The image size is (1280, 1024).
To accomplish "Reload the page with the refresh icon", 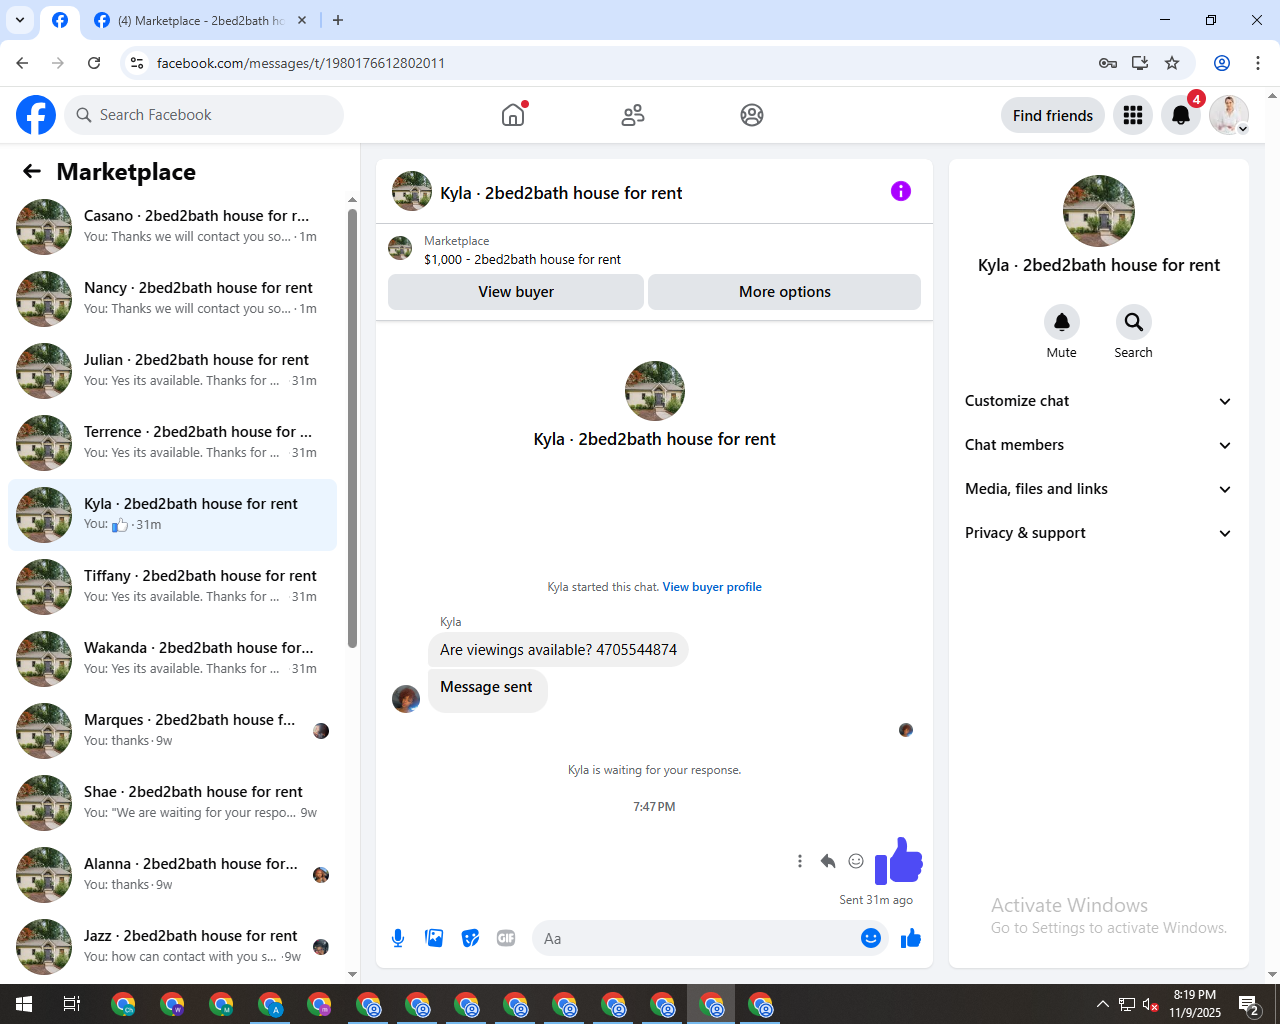I will [94, 63].
